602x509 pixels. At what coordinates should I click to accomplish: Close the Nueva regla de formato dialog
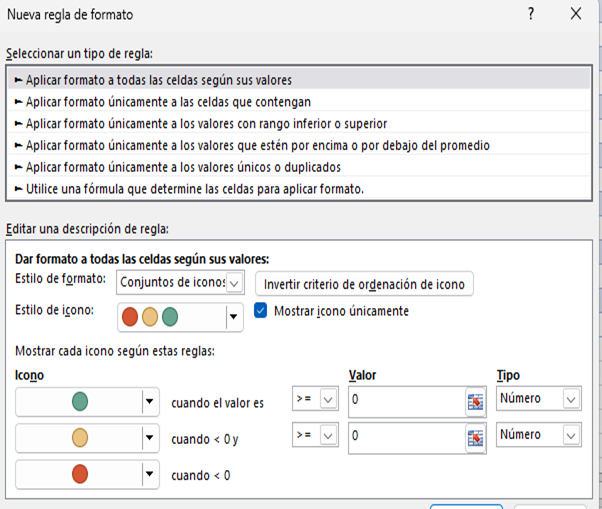(575, 15)
